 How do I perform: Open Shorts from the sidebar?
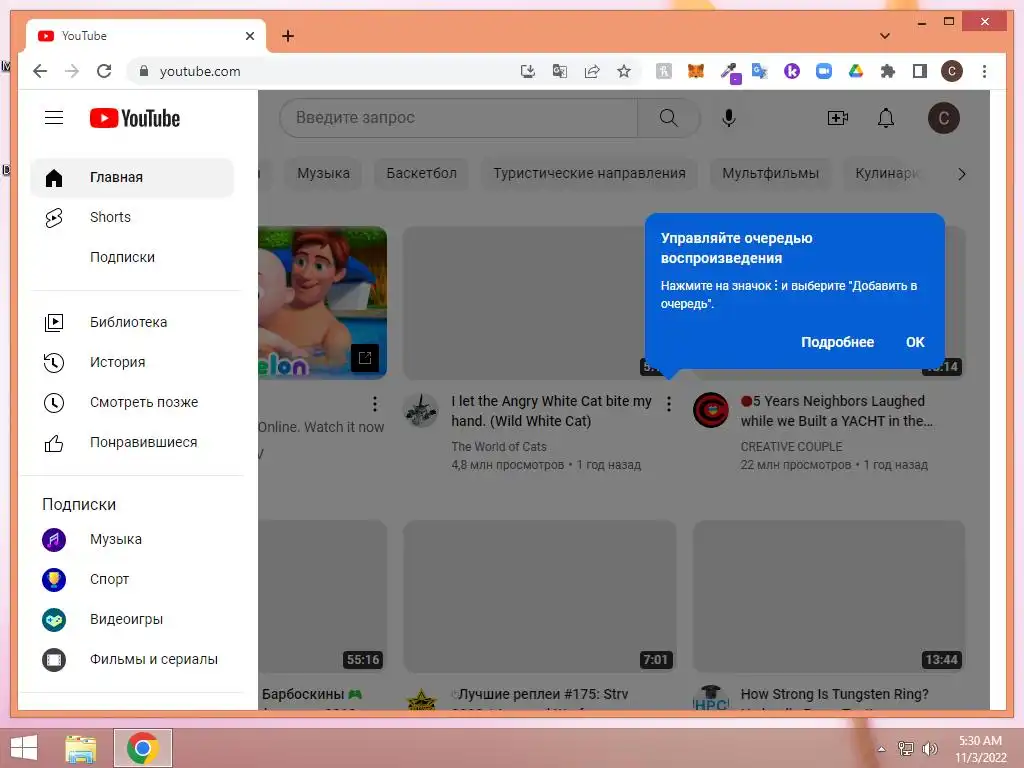132,217
